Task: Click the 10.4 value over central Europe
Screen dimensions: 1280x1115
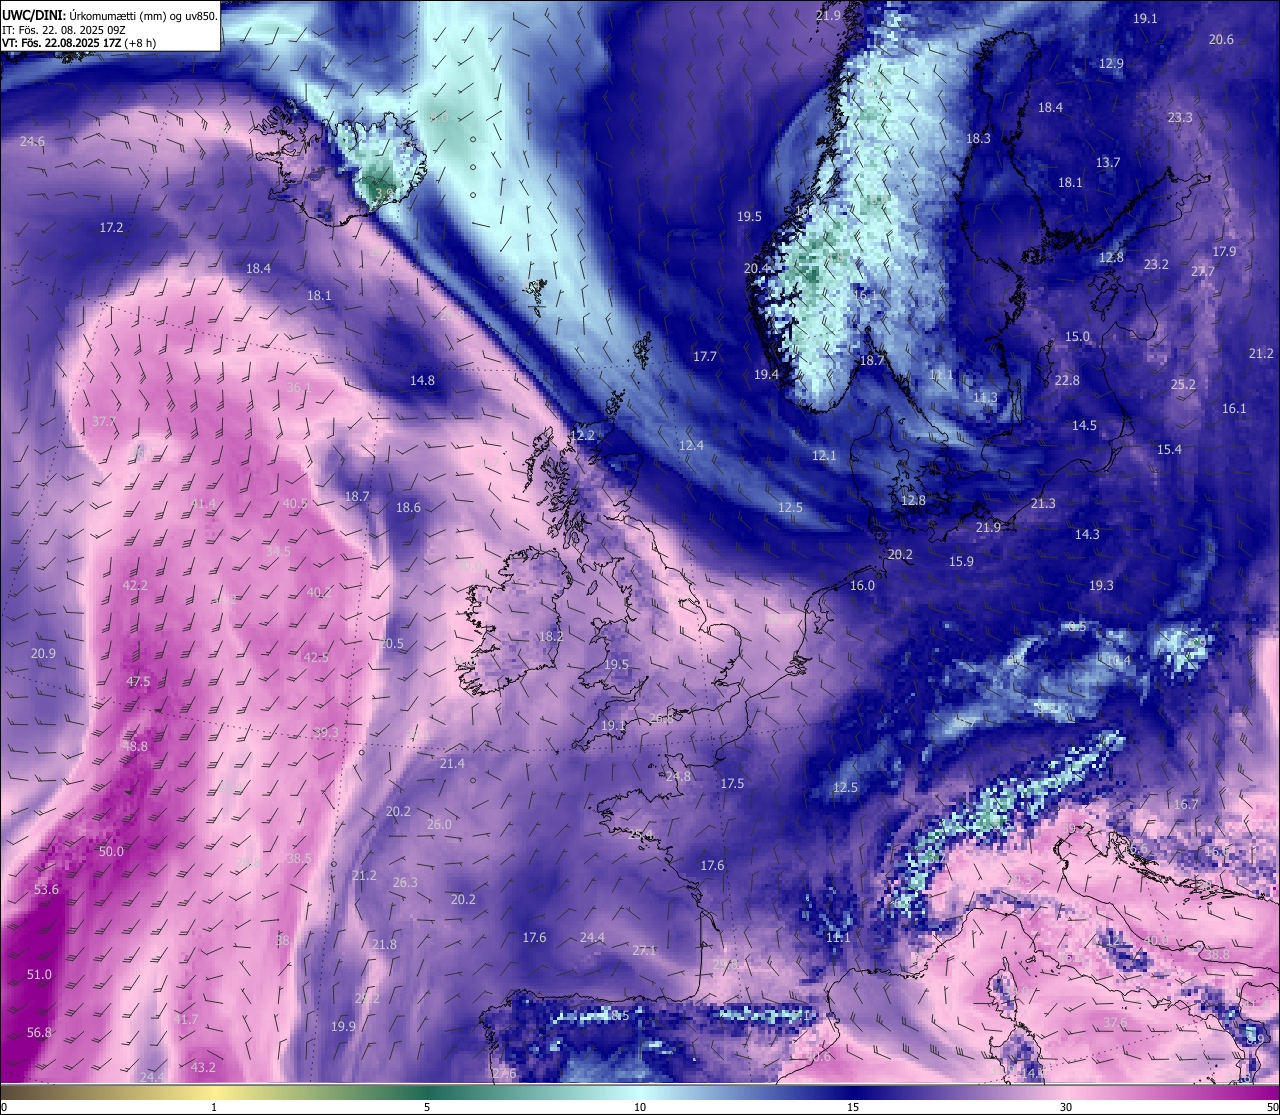Action: (x=1118, y=661)
